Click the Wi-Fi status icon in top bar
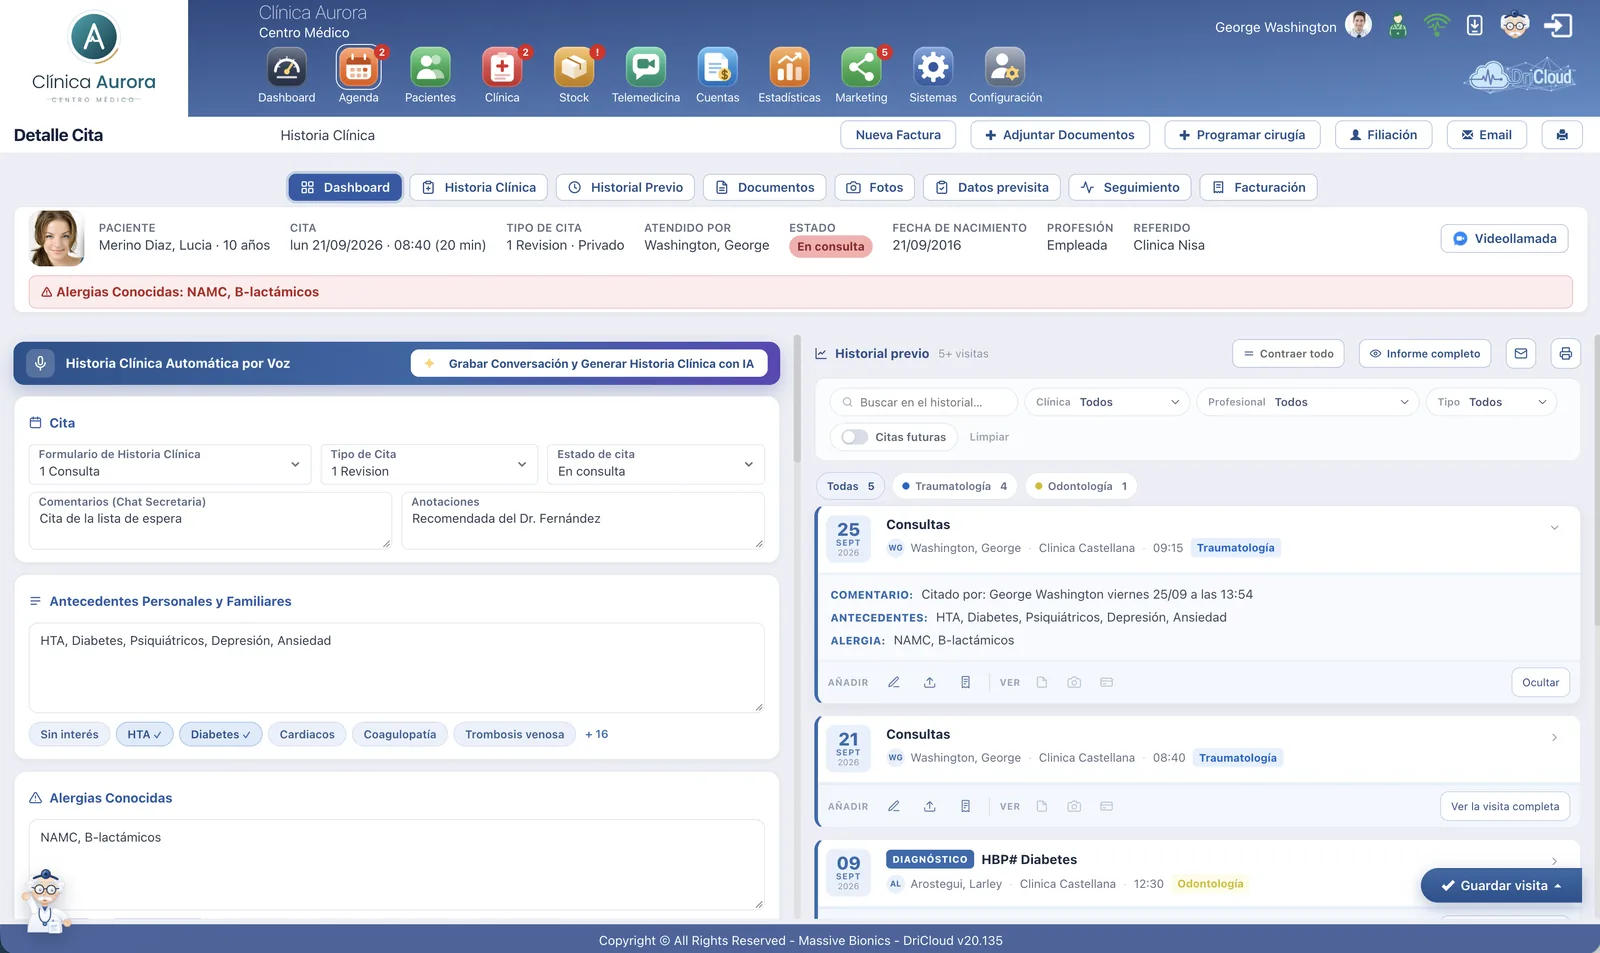 1437,25
